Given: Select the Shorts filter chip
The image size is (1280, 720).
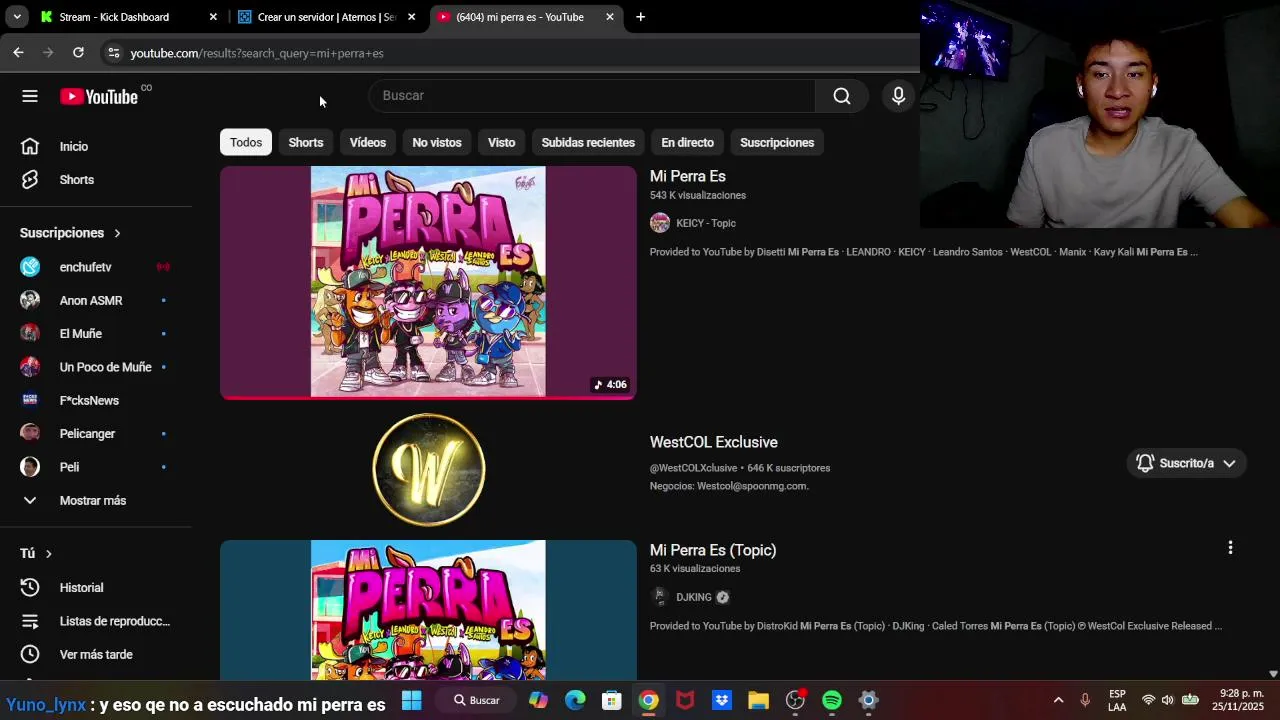Looking at the screenshot, I should coord(306,143).
